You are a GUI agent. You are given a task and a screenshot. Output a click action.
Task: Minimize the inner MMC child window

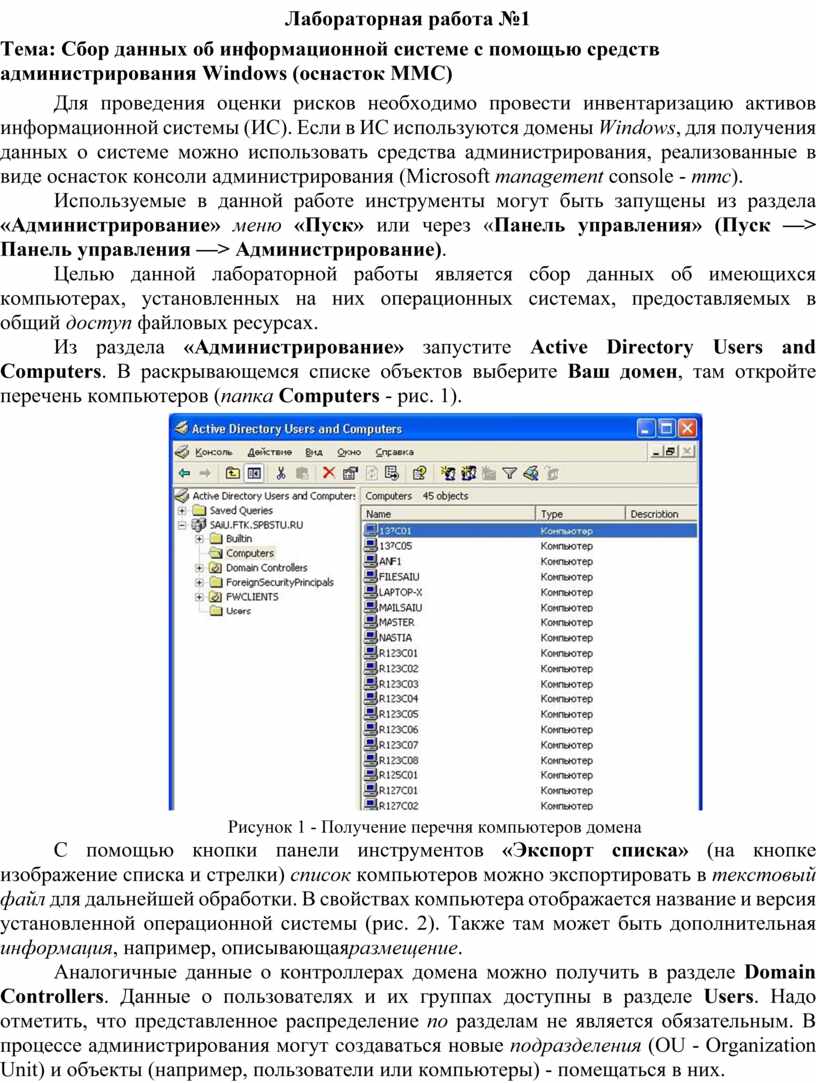tap(657, 452)
